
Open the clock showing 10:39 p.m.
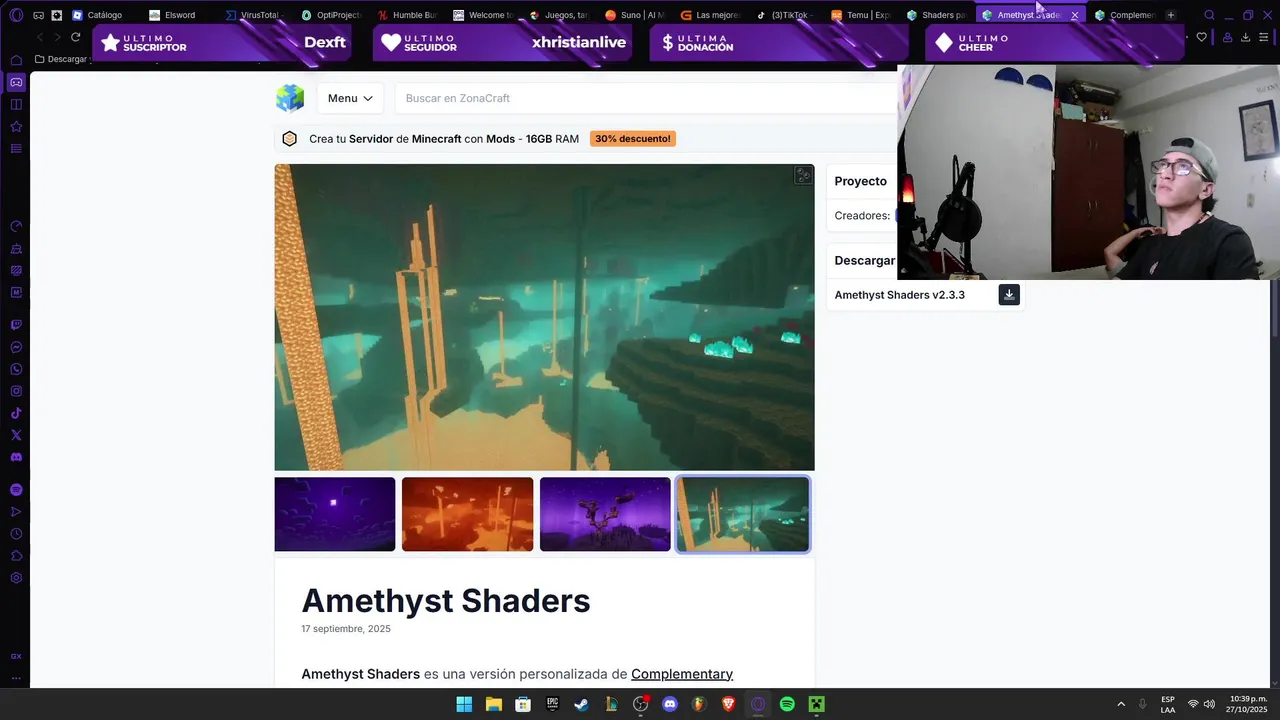pos(1248,704)
